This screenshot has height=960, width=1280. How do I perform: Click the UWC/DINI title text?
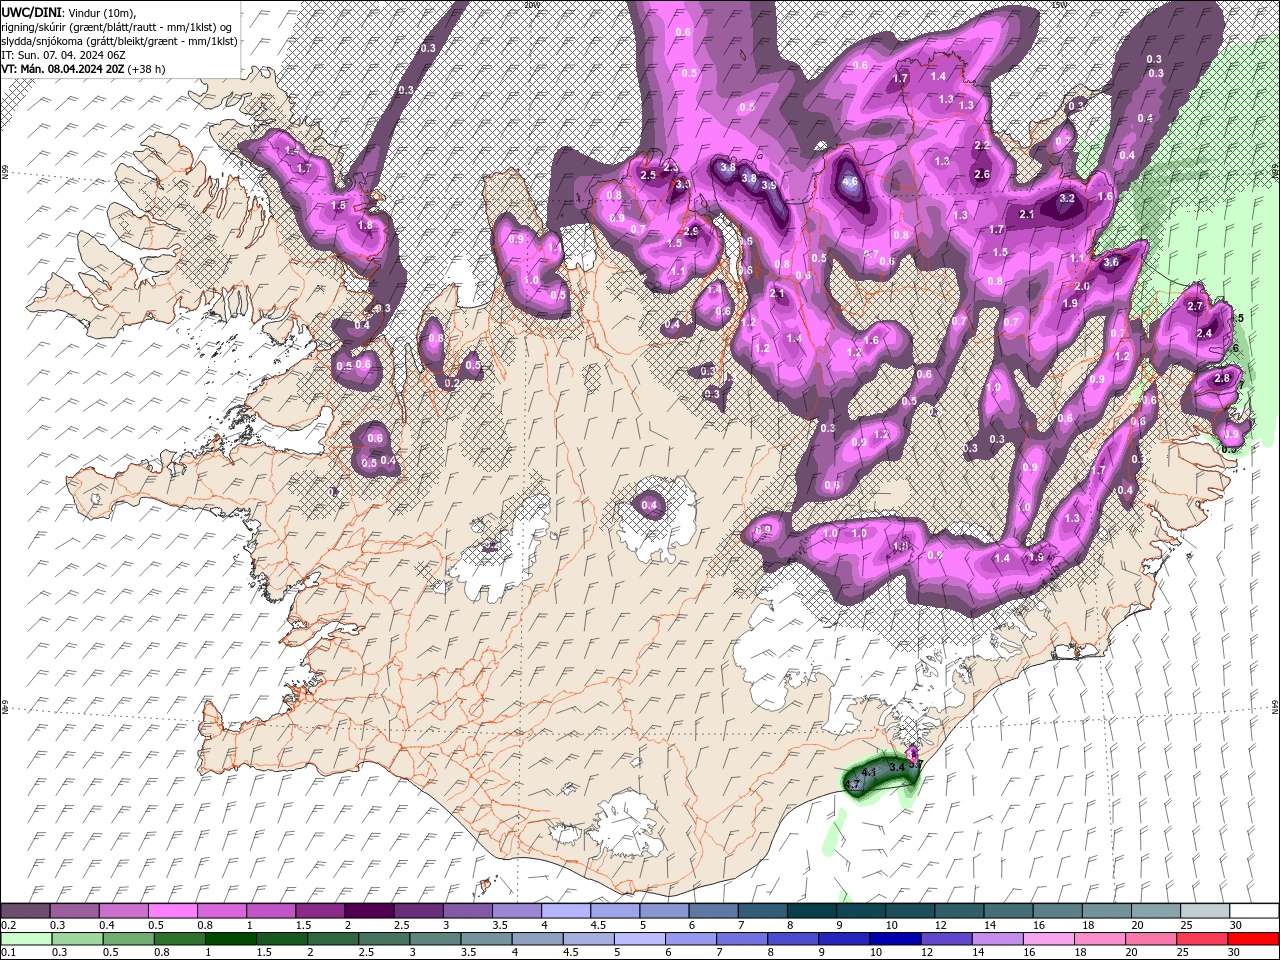coord(32,11)
